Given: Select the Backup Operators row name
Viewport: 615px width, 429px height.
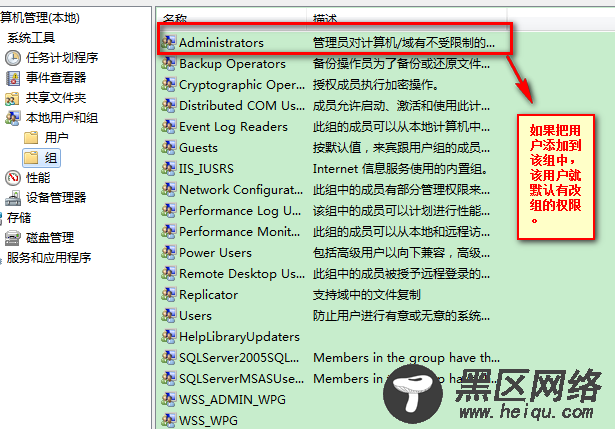Looking at the screenshot, I should click(233, 64).
